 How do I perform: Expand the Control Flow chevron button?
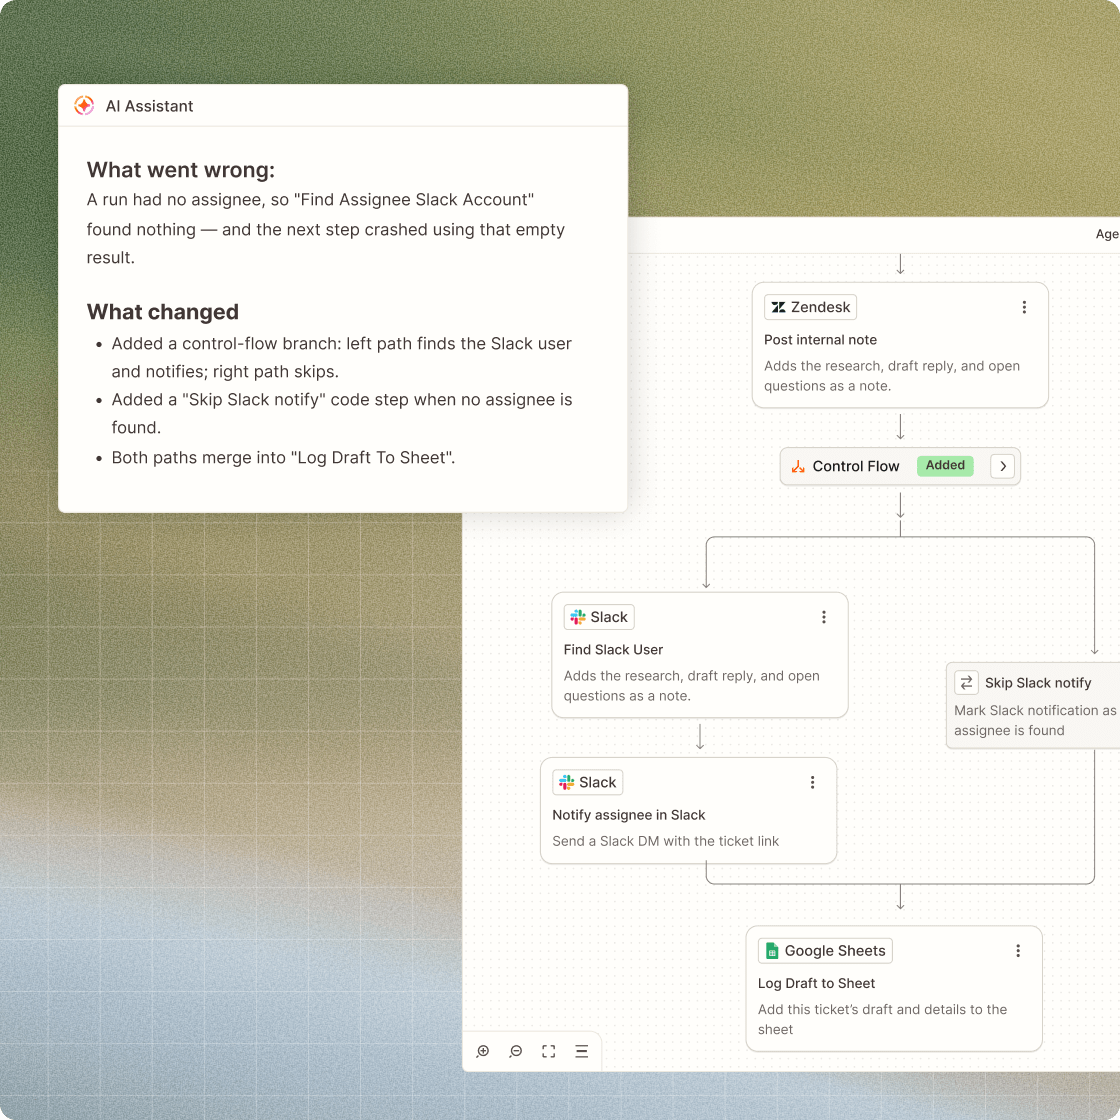(1002, 466)
